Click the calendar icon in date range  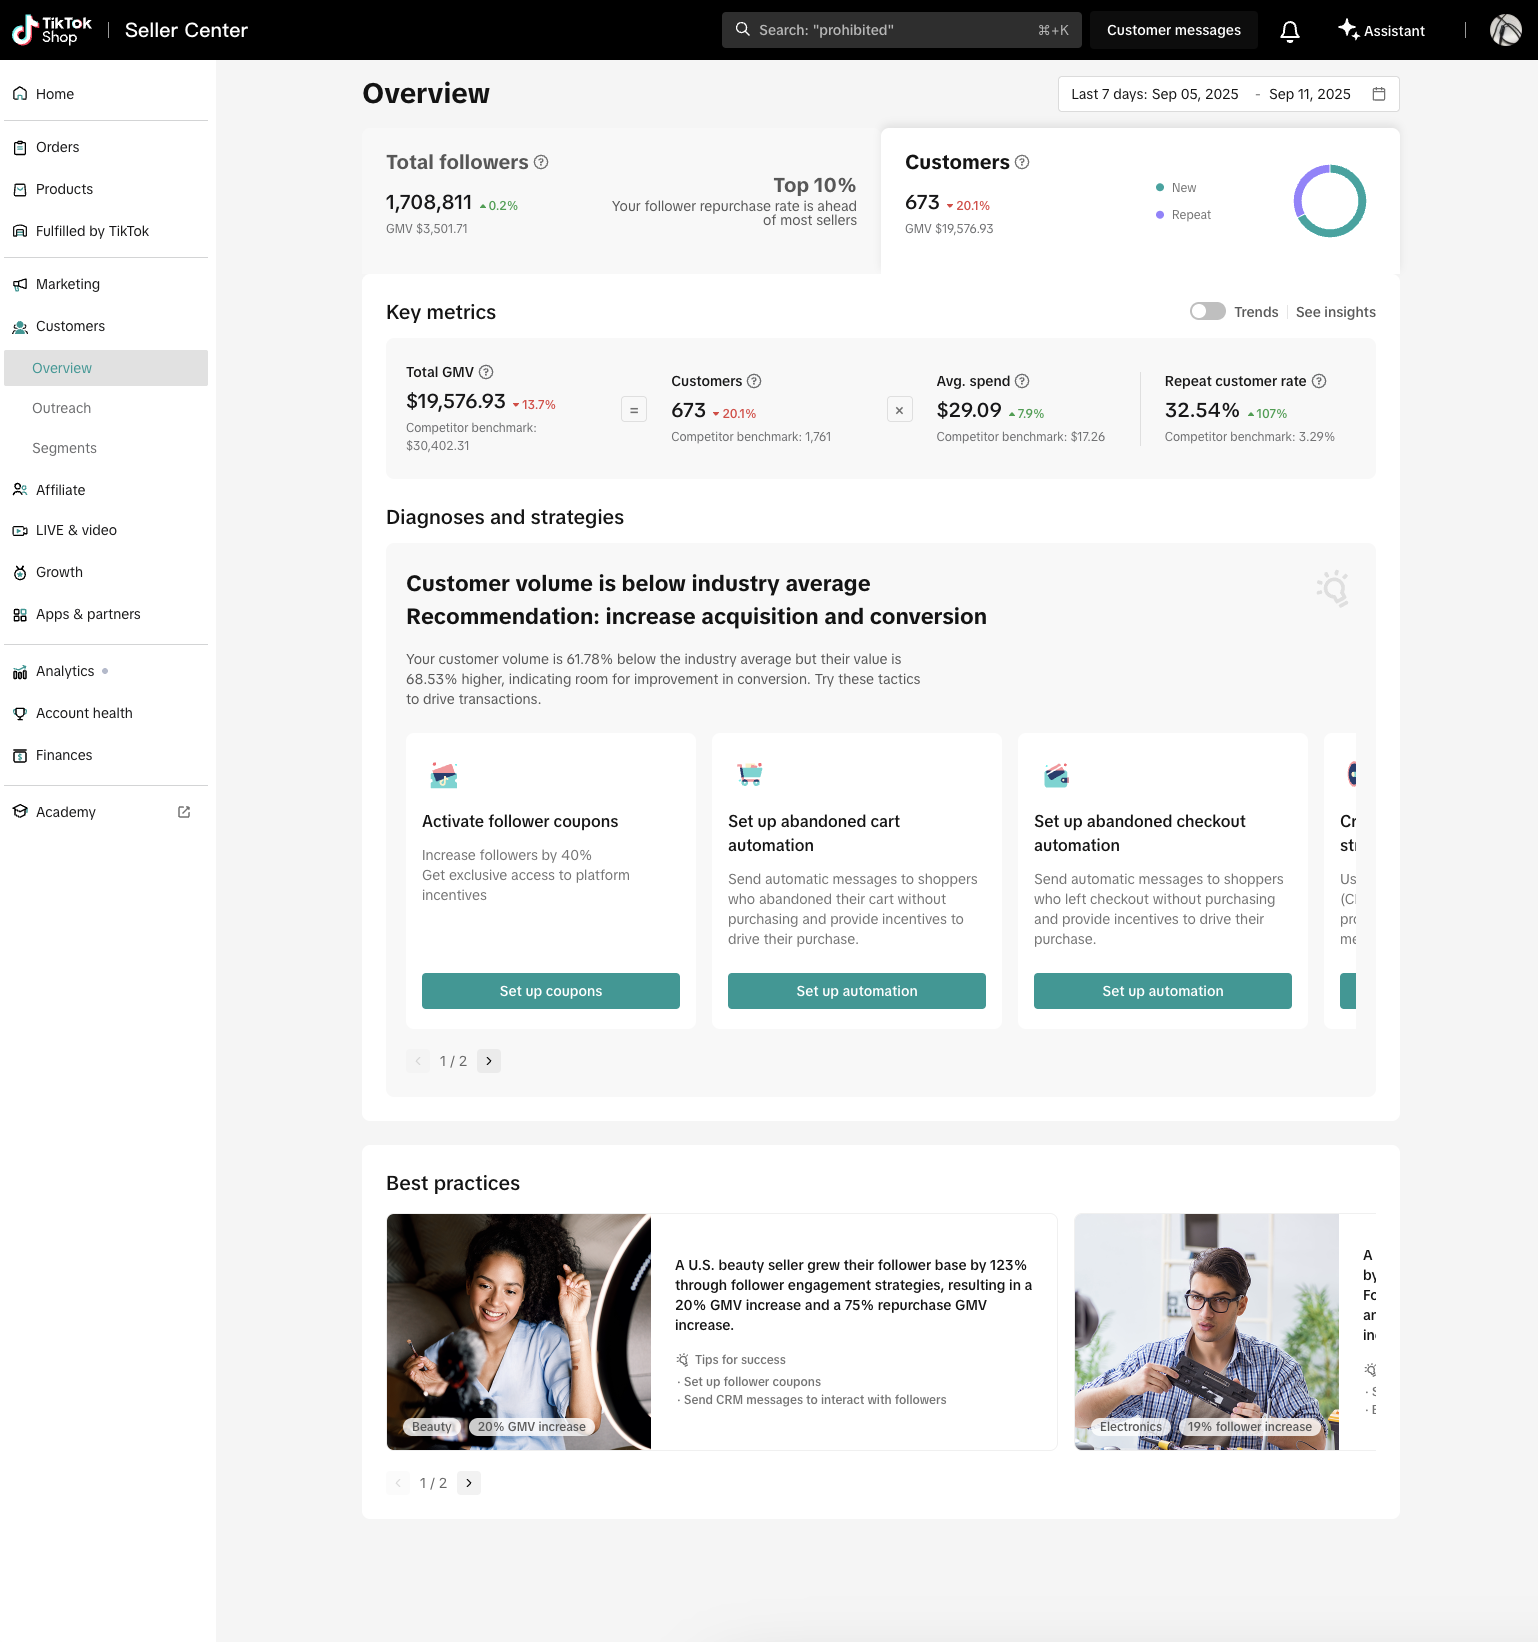tap(1379, 94)
